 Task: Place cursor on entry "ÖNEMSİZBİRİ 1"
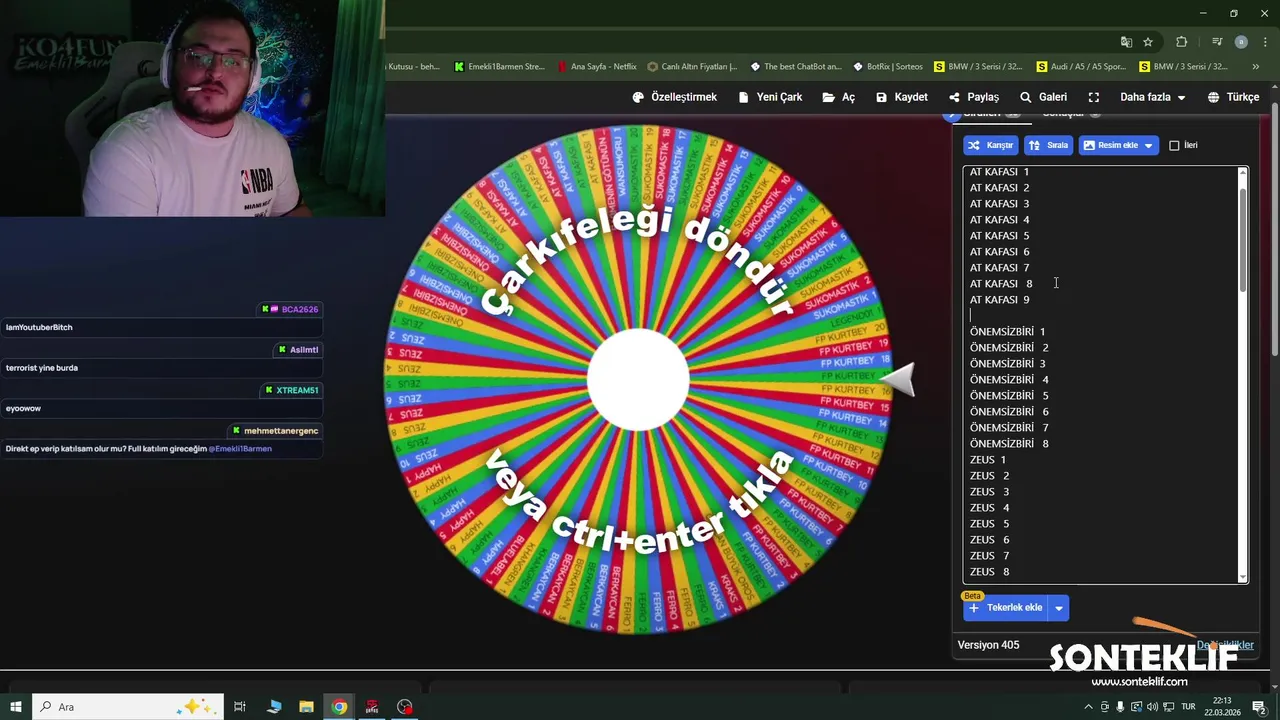[x=1007, y=332]
